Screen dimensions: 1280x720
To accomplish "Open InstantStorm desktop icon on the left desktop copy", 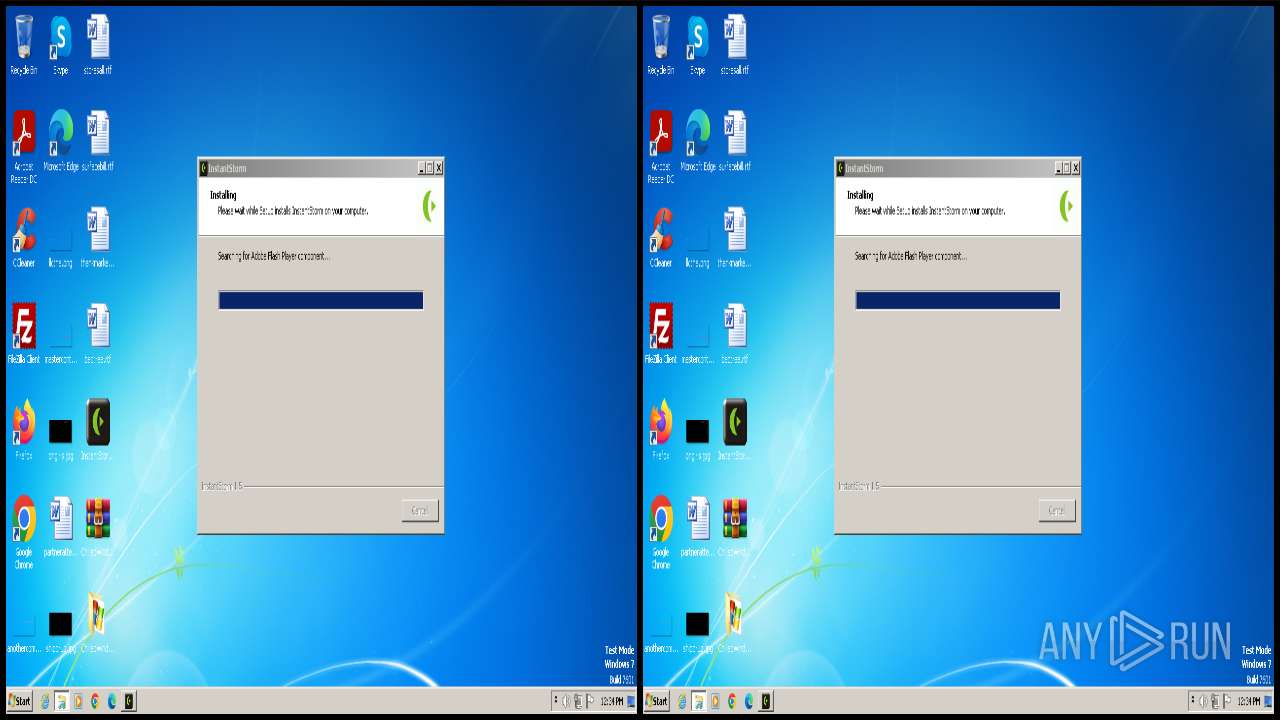I will pyautogui.click(x=98, y=429).
